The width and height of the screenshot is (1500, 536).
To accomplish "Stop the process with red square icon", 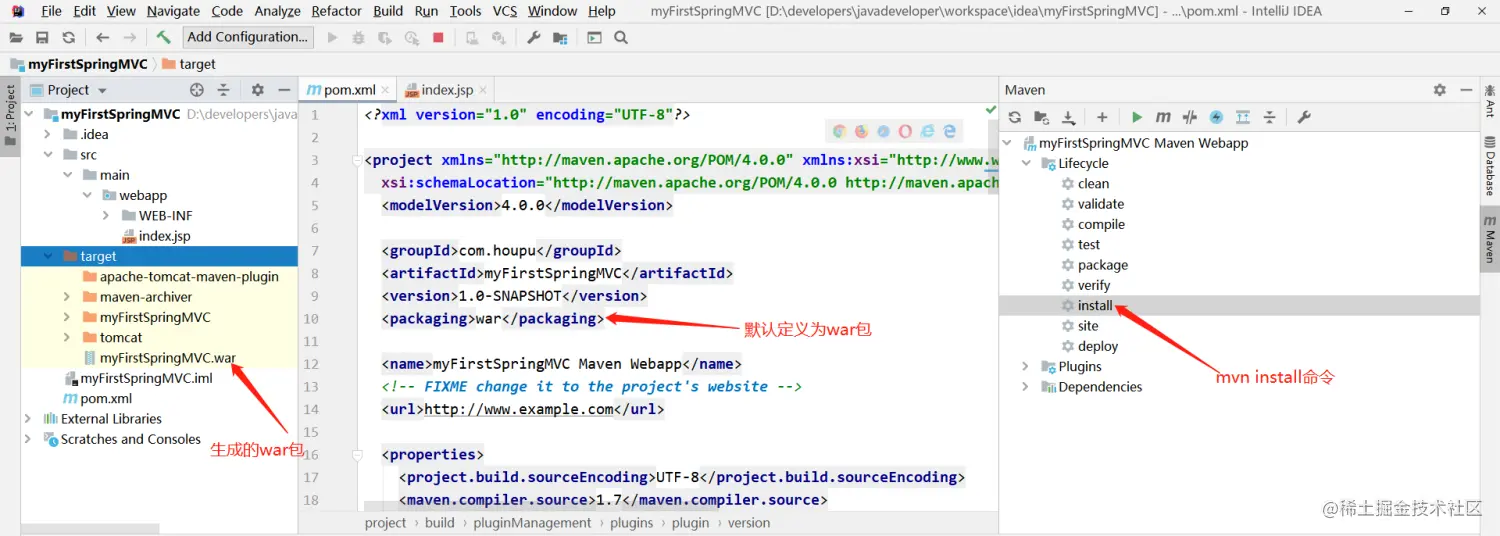I will pos(438,38).
